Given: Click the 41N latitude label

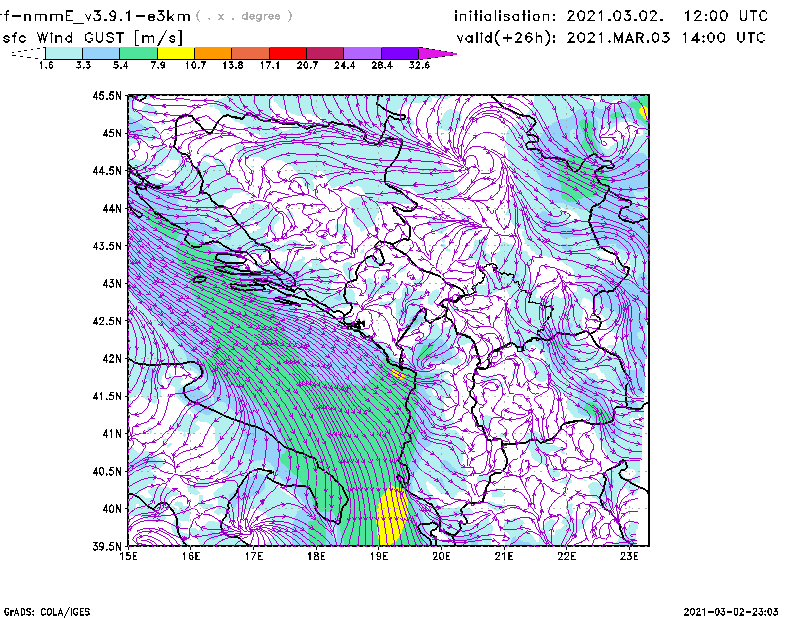Looking at the screenshot, I should [112, 434].
